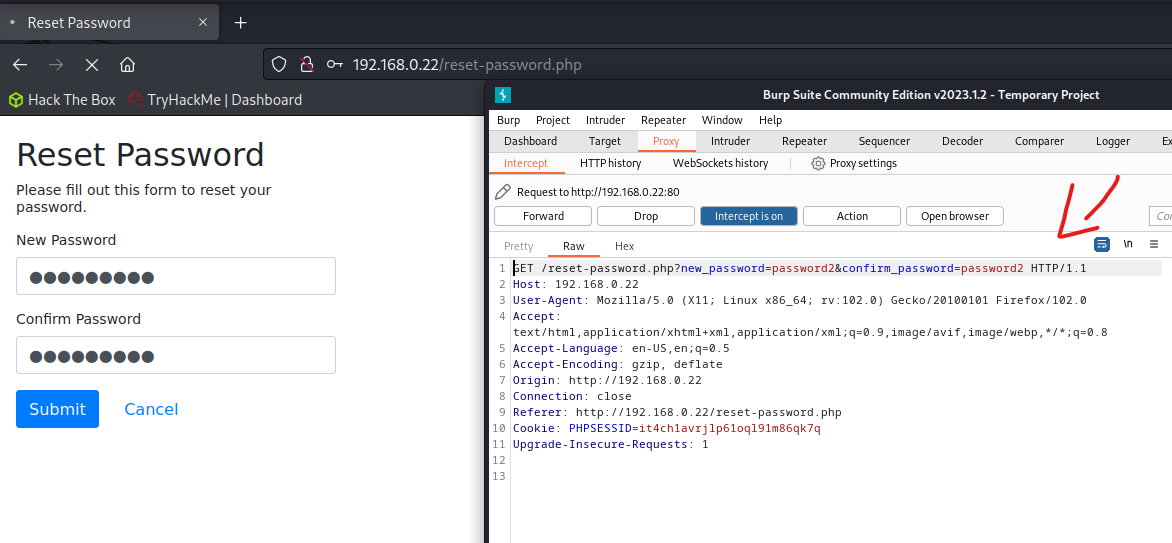The height and width of the screenshot is (543, 1172).
Task: Select the Proxy tab
Action: click(x=666, y=141)
